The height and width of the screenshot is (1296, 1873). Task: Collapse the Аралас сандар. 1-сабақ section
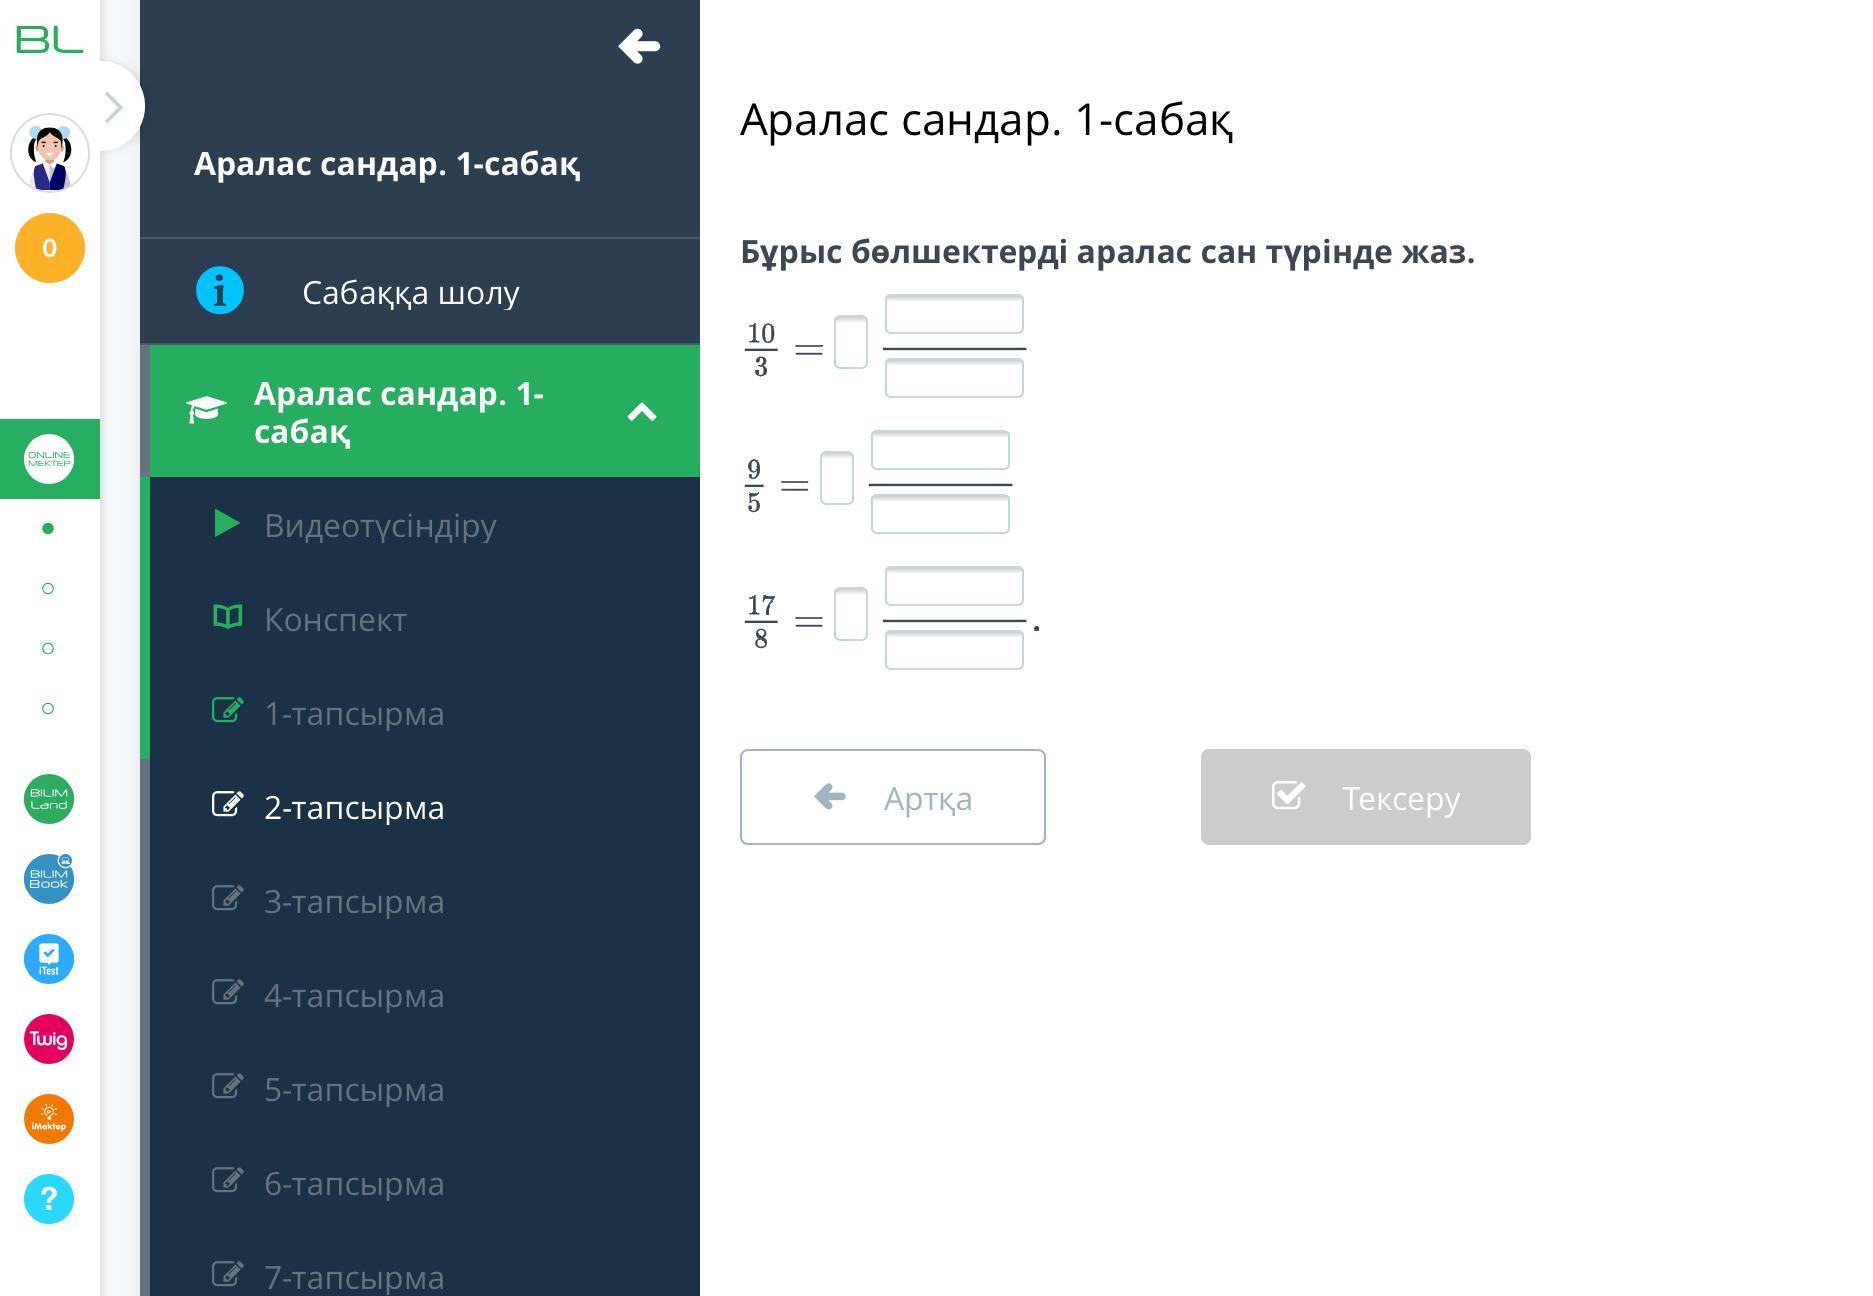pos(641,412)
